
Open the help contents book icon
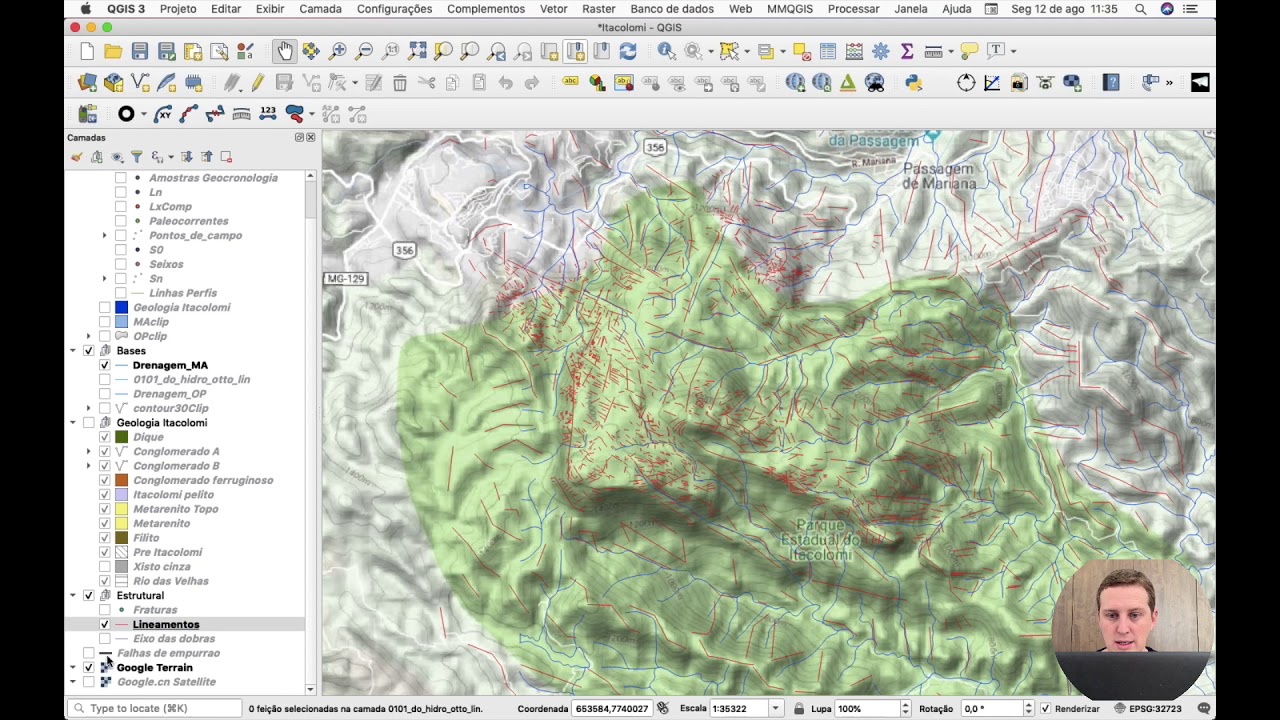click(x=1111, y=83)
